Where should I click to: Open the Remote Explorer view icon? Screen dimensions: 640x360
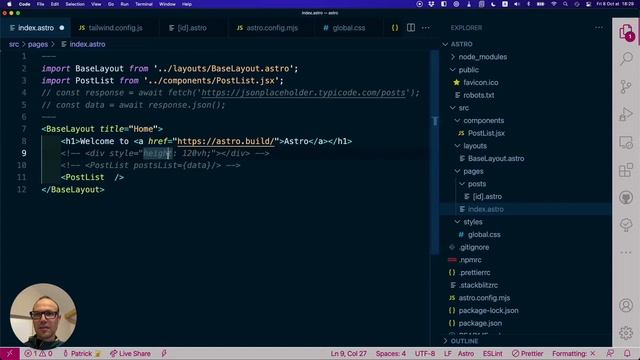pyautogui.click(x=626, y=142)
